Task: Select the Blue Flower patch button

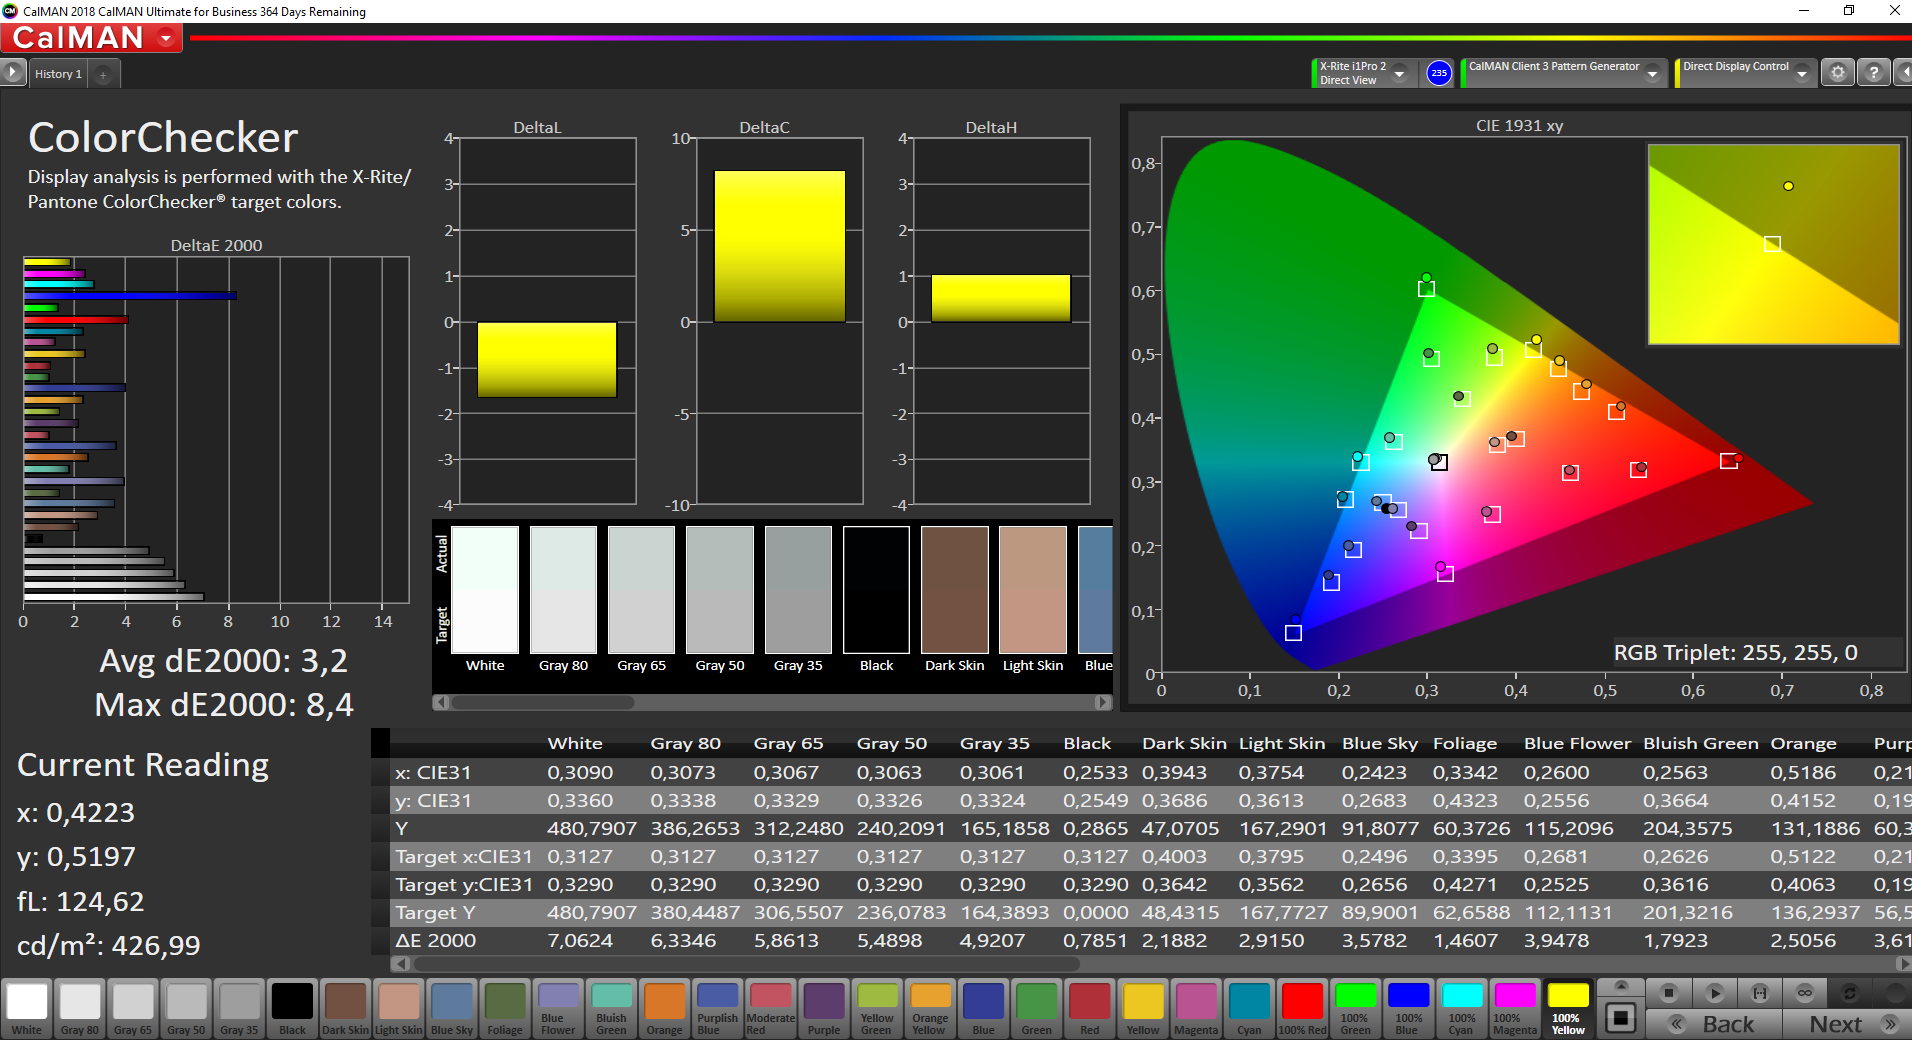Action: [x=558, y=1008]
